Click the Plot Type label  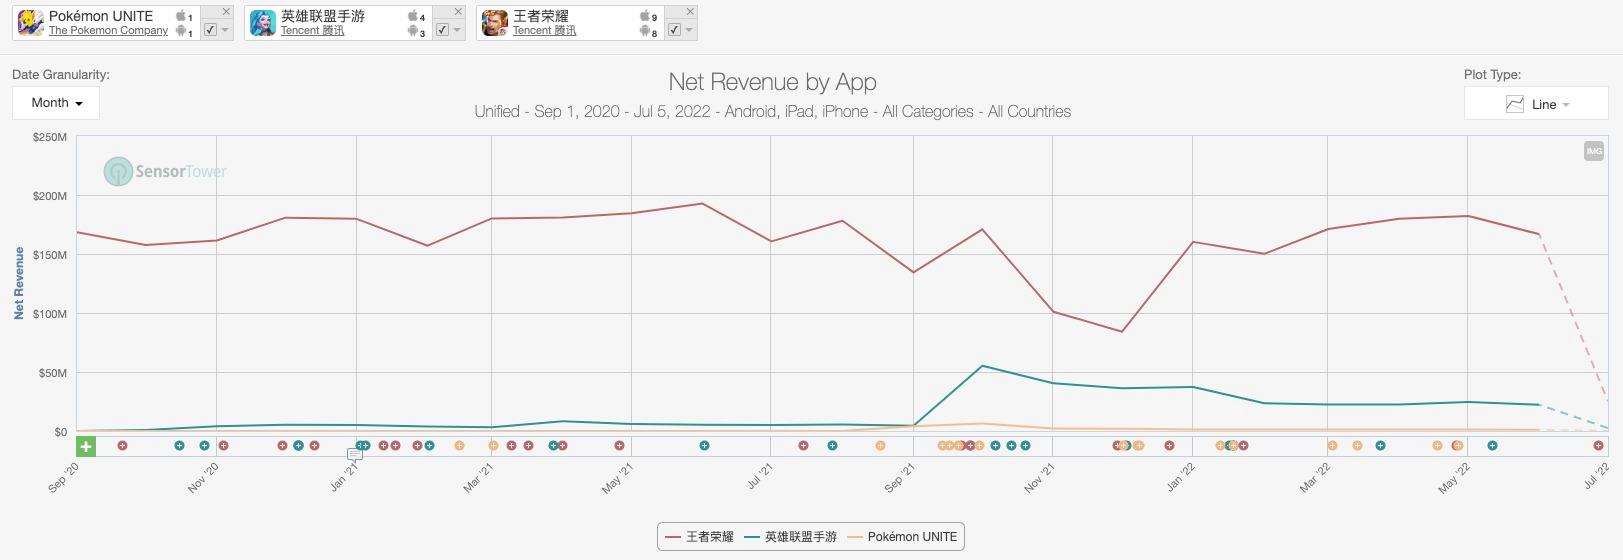1492,75
